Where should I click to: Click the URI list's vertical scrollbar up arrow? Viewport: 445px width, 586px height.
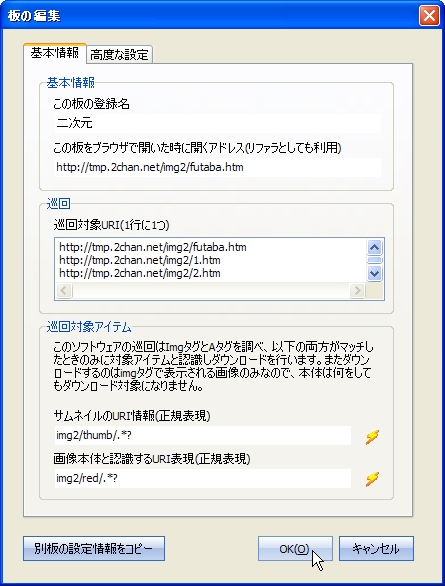pos(374,247)
